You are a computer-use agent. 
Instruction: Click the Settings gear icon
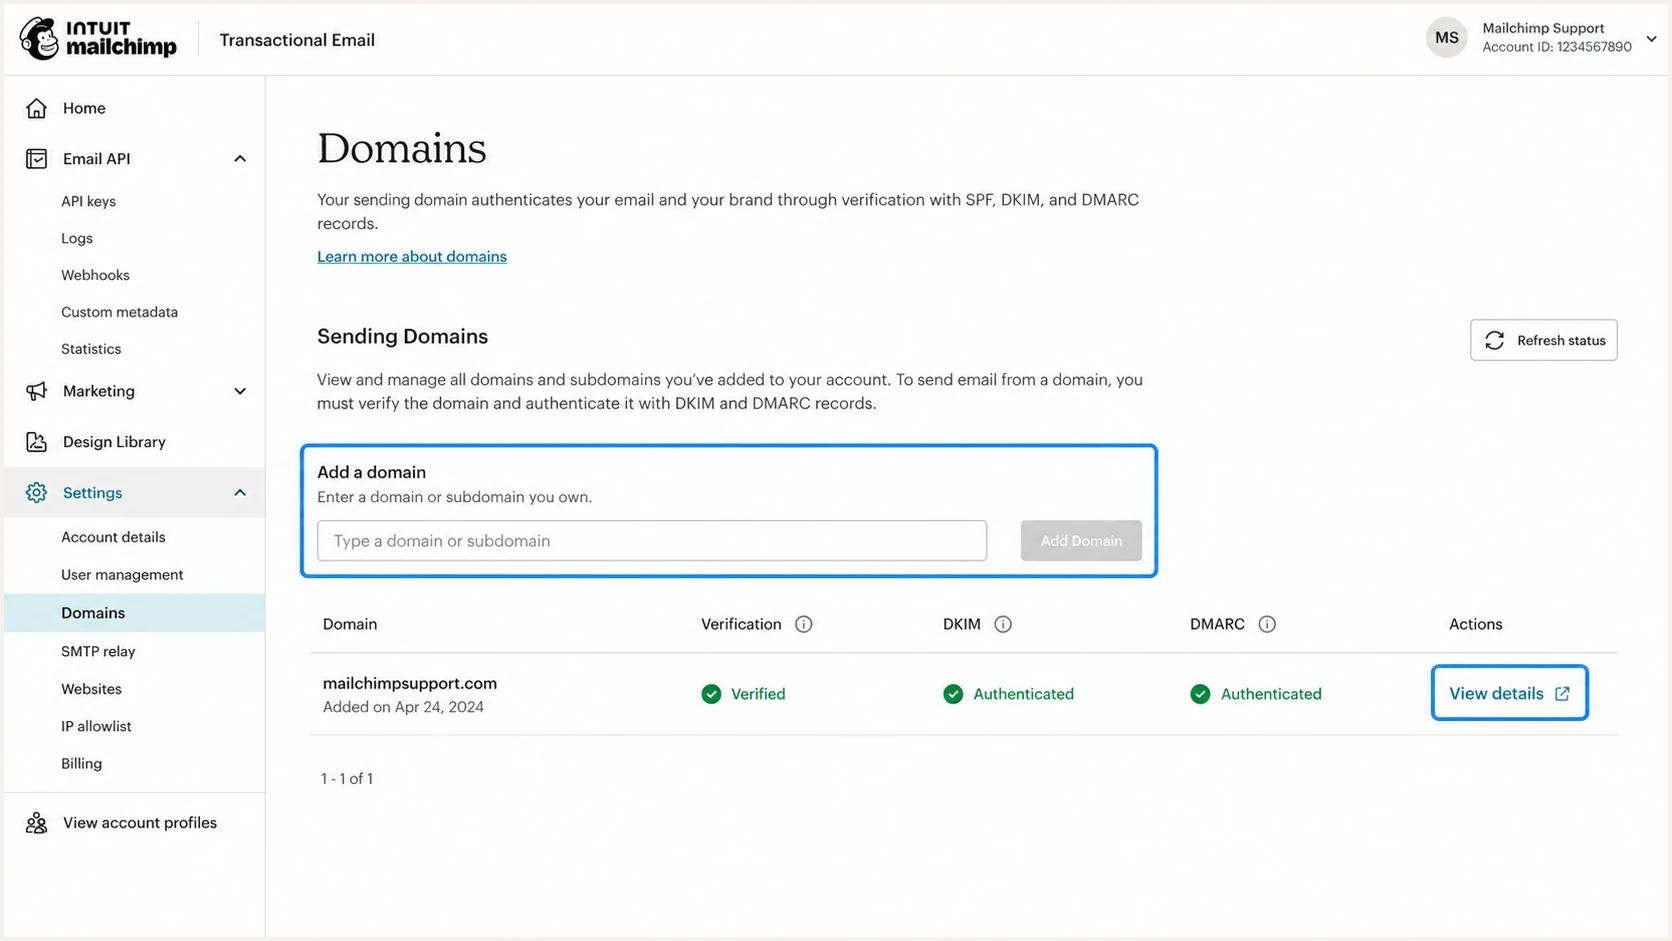(37, 493)
